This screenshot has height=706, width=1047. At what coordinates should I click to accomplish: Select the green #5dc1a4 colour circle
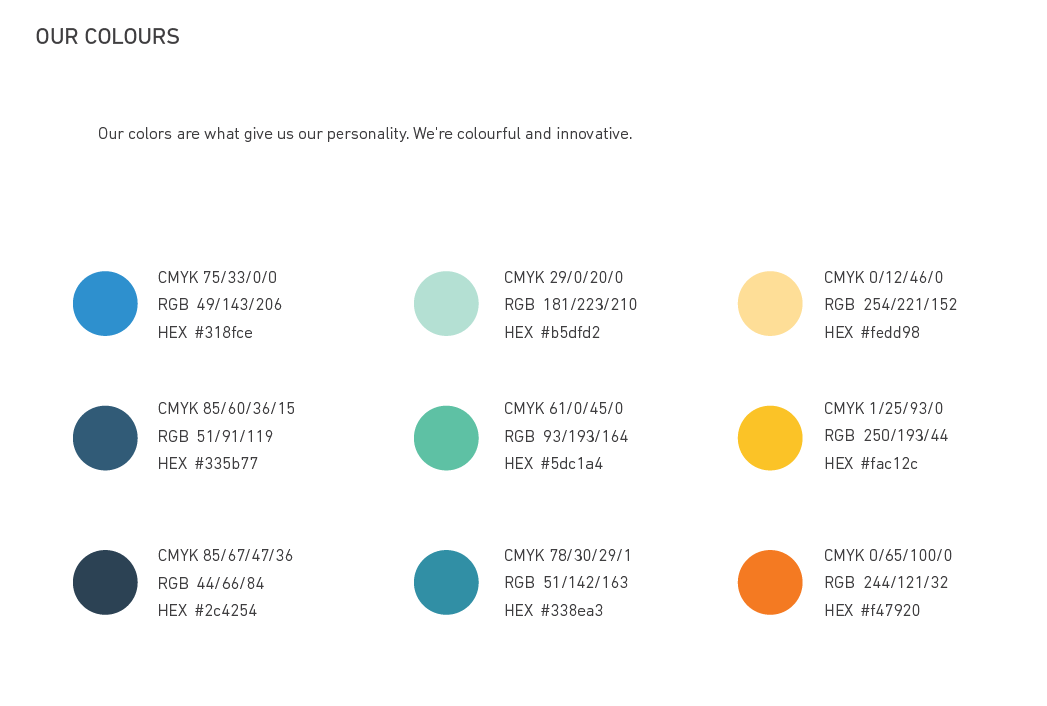446,438
